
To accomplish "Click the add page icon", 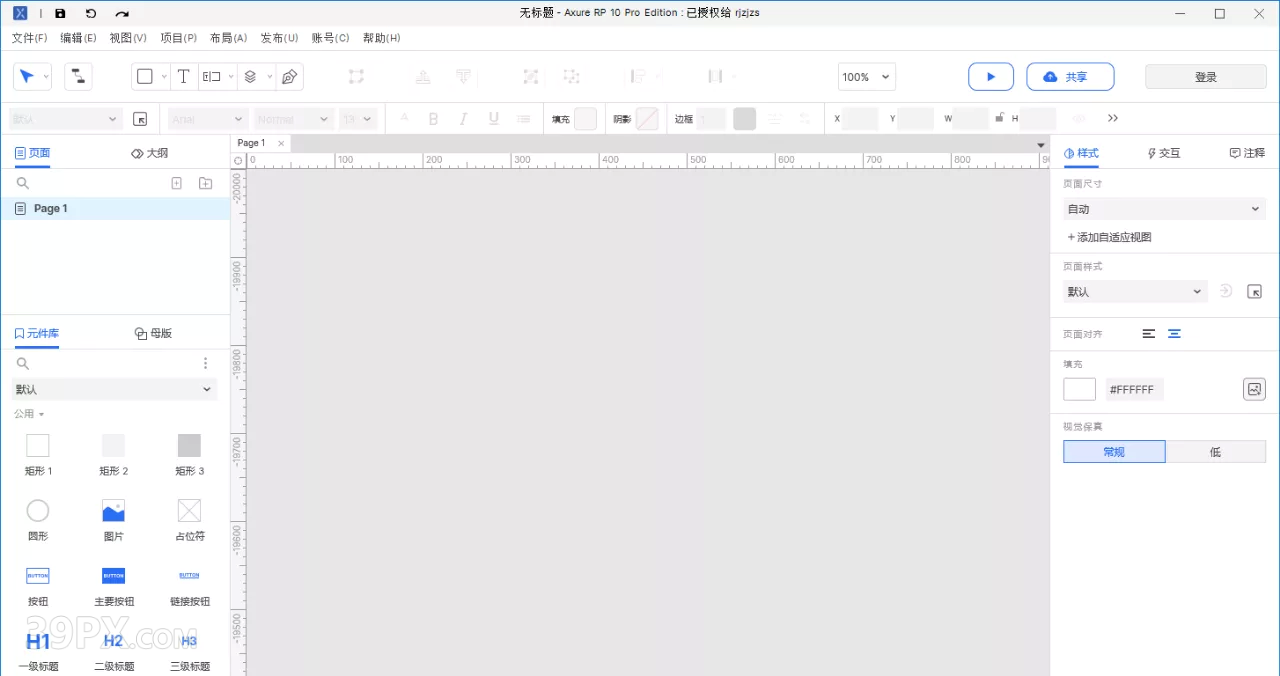I will tap(176, 183).
